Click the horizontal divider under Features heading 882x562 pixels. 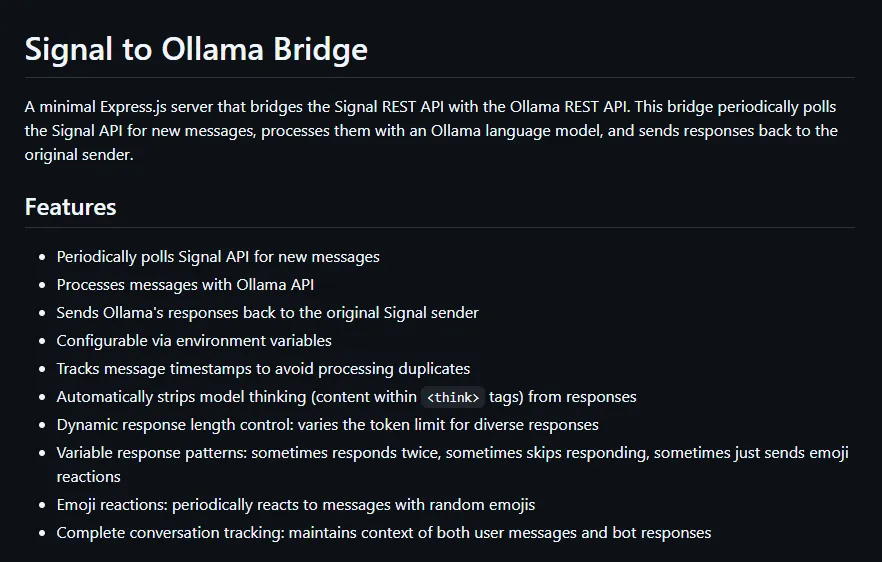440,228
